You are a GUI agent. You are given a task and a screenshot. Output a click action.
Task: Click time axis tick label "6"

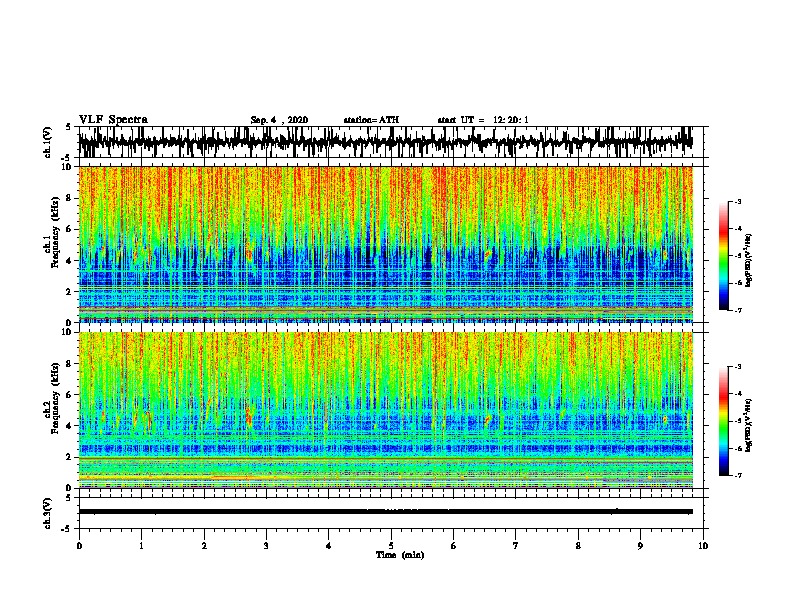(x=454, y=546)
